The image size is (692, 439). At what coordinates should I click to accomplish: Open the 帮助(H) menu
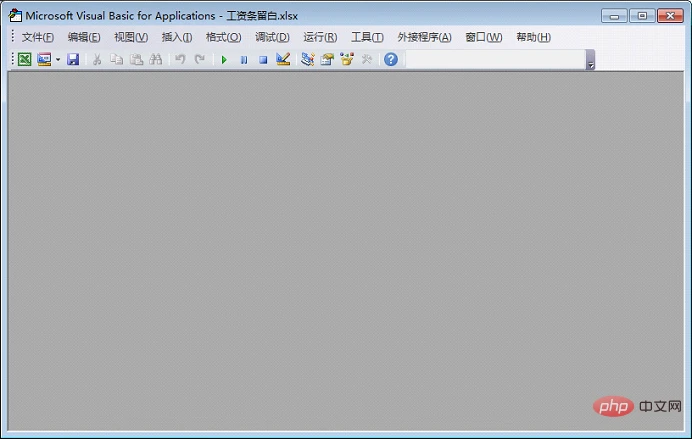(x=534, y=38)
